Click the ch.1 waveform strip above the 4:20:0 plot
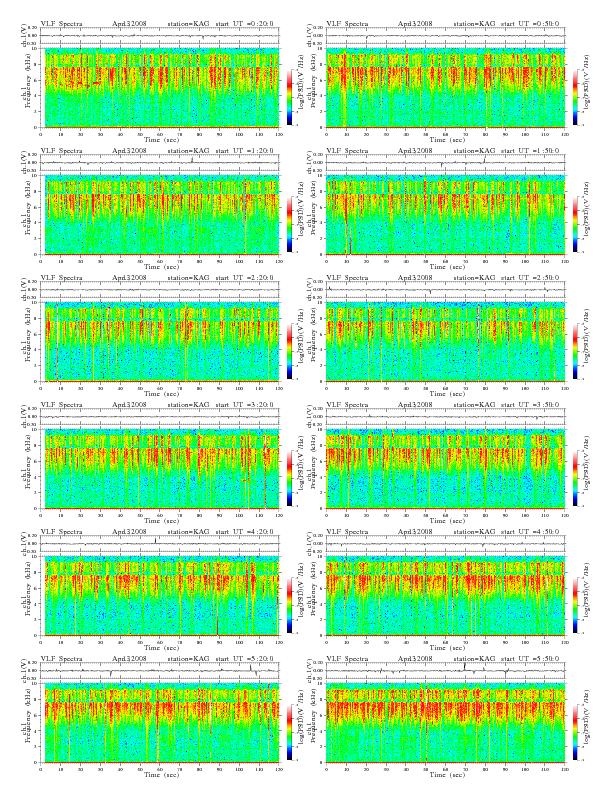612x792 pixels. [x=160, y=544]
